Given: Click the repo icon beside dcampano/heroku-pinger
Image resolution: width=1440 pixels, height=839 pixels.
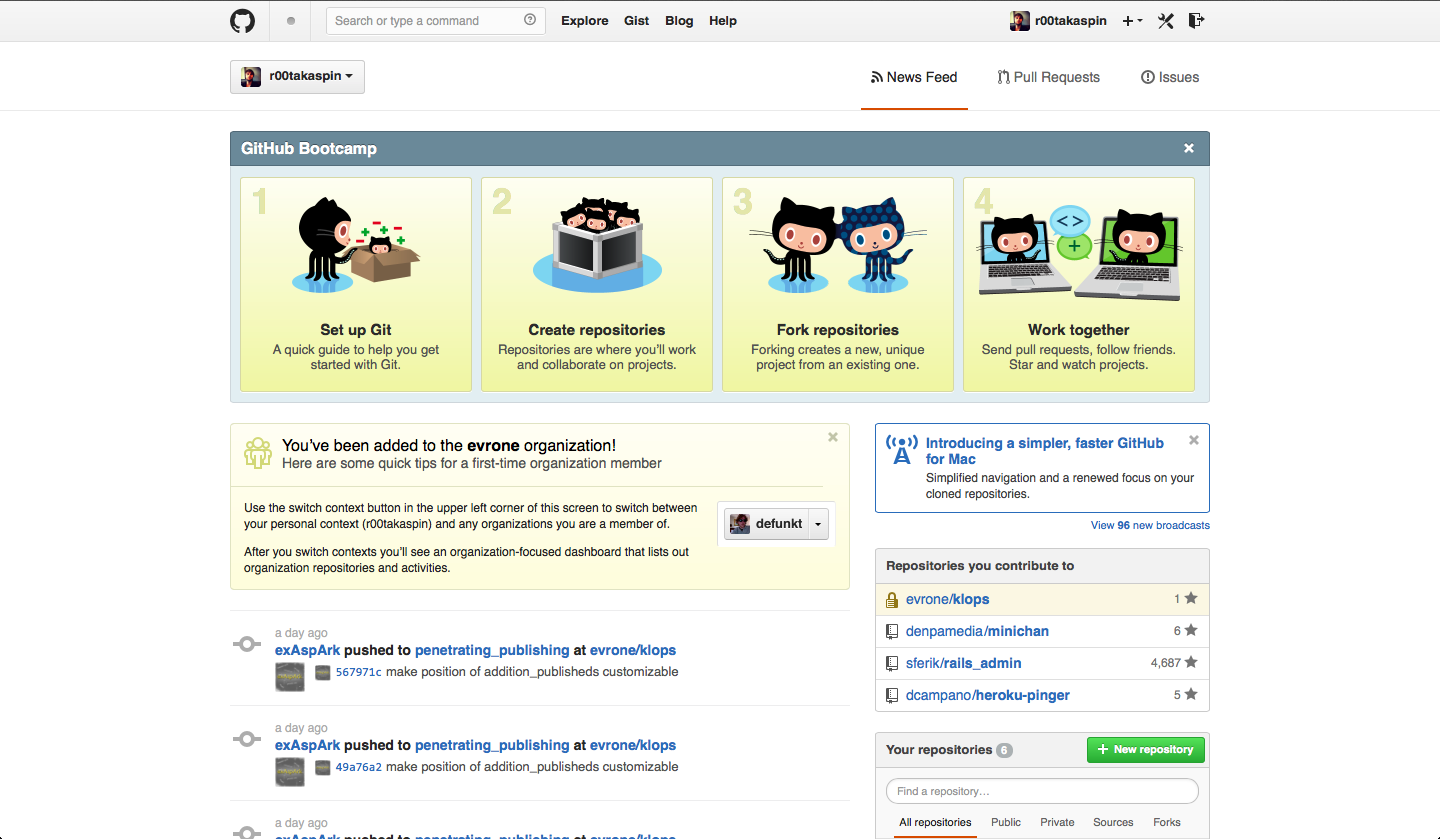Looking at the screenshot, I should pos(892,696).
